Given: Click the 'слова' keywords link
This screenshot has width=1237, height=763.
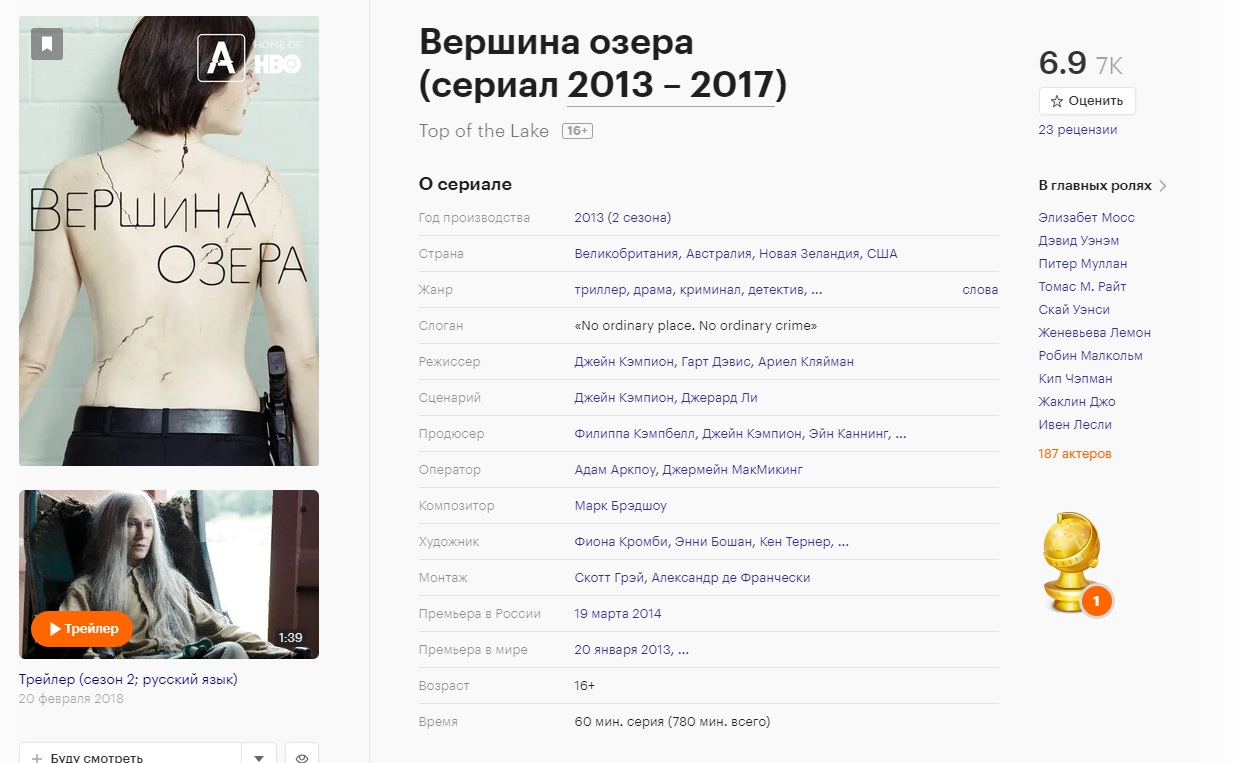Looking at the screenshot, I should click(980, 290).
